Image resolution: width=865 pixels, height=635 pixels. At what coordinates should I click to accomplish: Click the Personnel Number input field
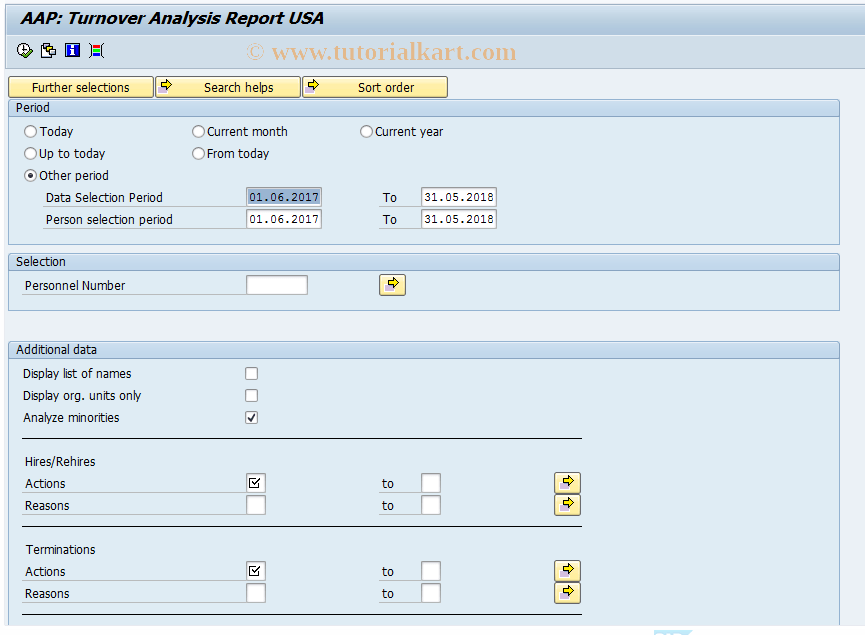pyautogui.click(x=277, y=284)
